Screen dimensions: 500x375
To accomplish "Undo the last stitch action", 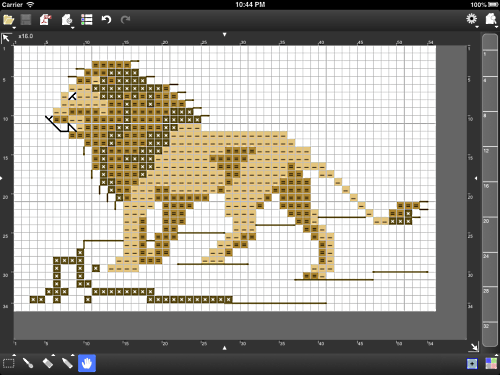I will 106,20.
